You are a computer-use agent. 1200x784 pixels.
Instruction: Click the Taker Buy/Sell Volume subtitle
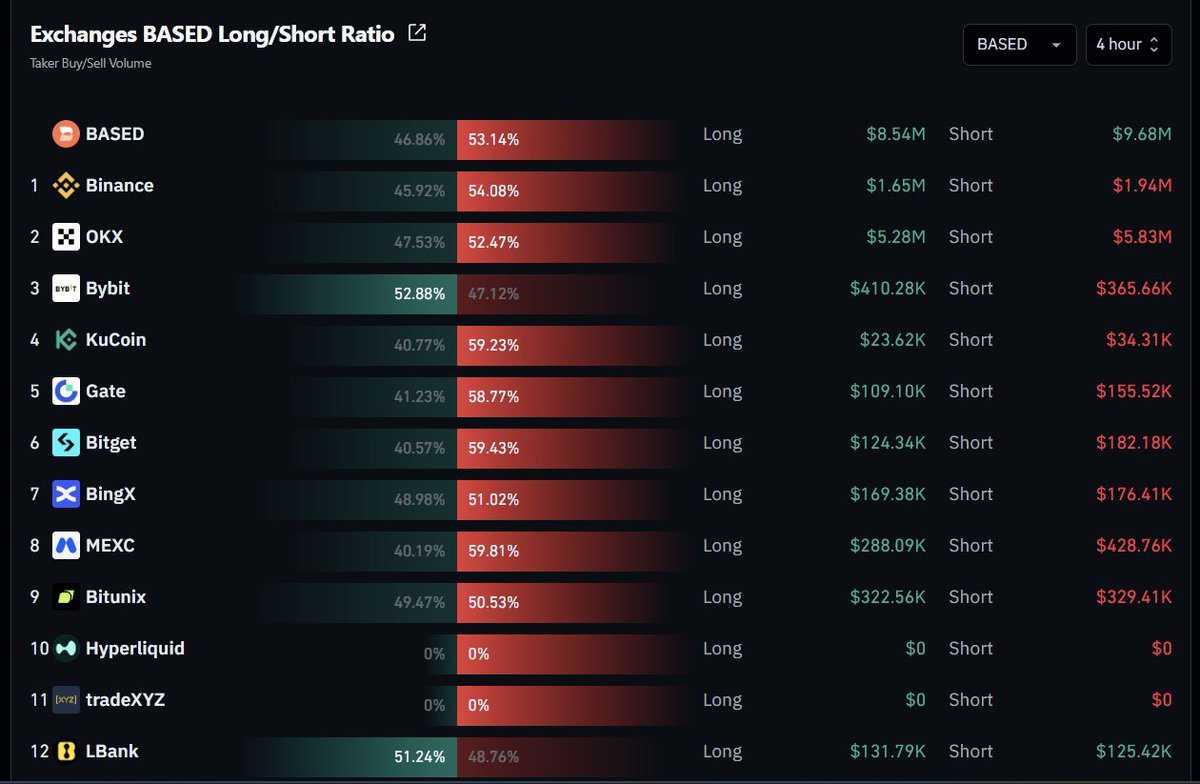pos(91,63)
